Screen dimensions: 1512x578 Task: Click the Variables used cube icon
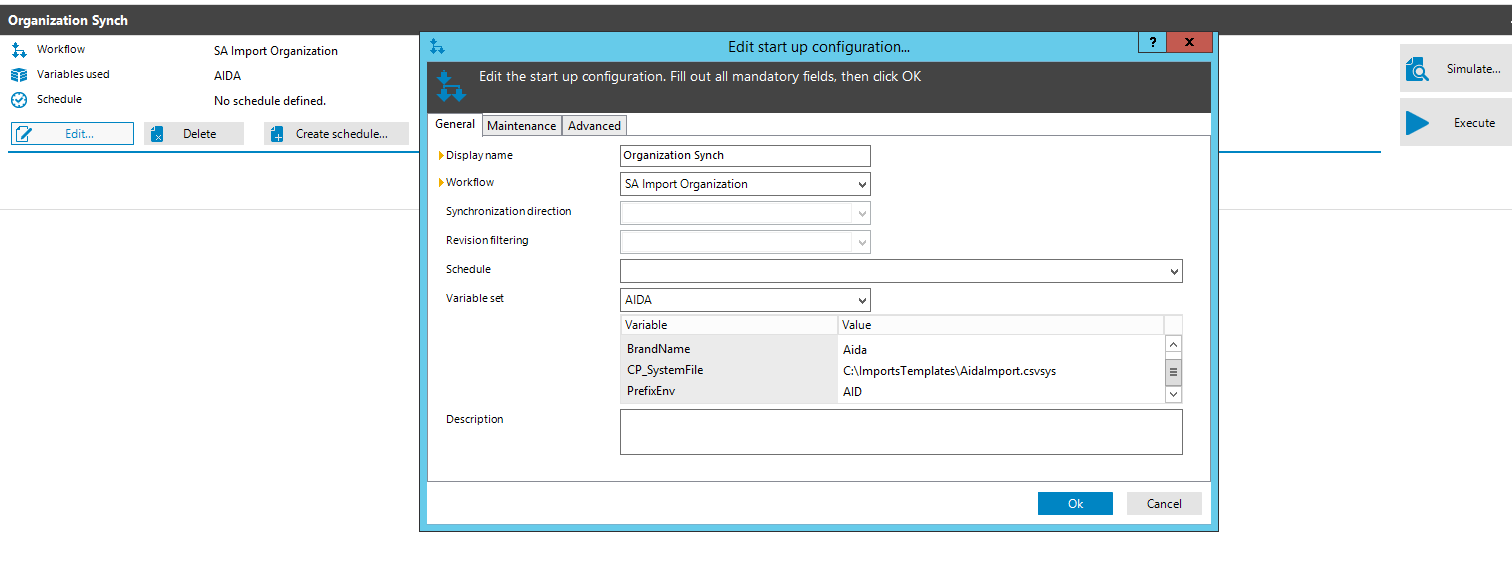19,75
